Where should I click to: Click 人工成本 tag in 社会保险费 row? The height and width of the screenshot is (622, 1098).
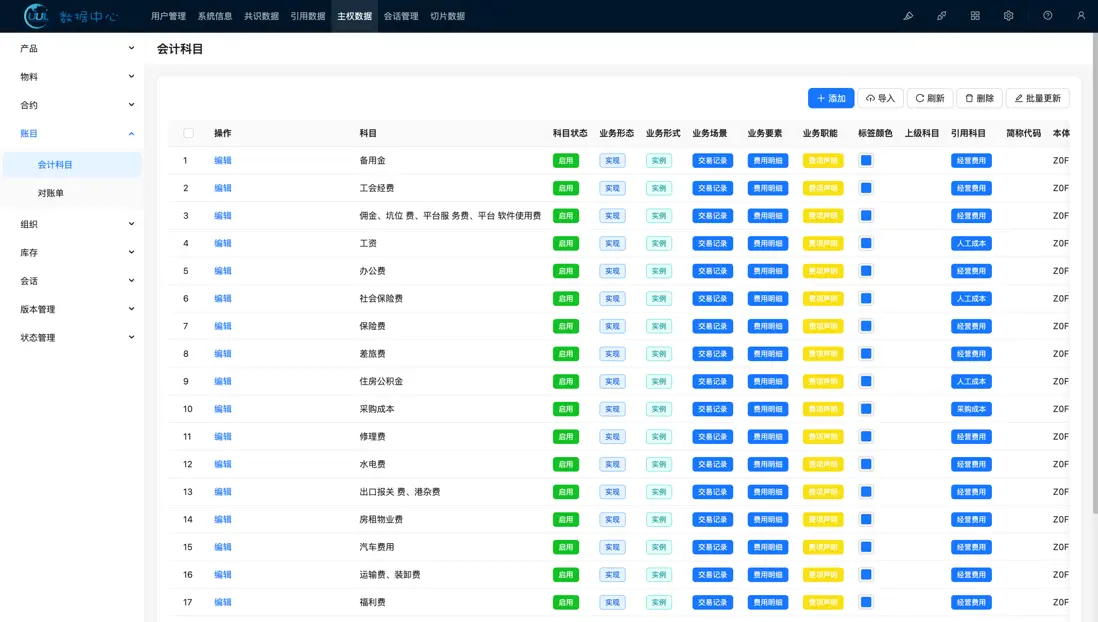coord(971,298)
